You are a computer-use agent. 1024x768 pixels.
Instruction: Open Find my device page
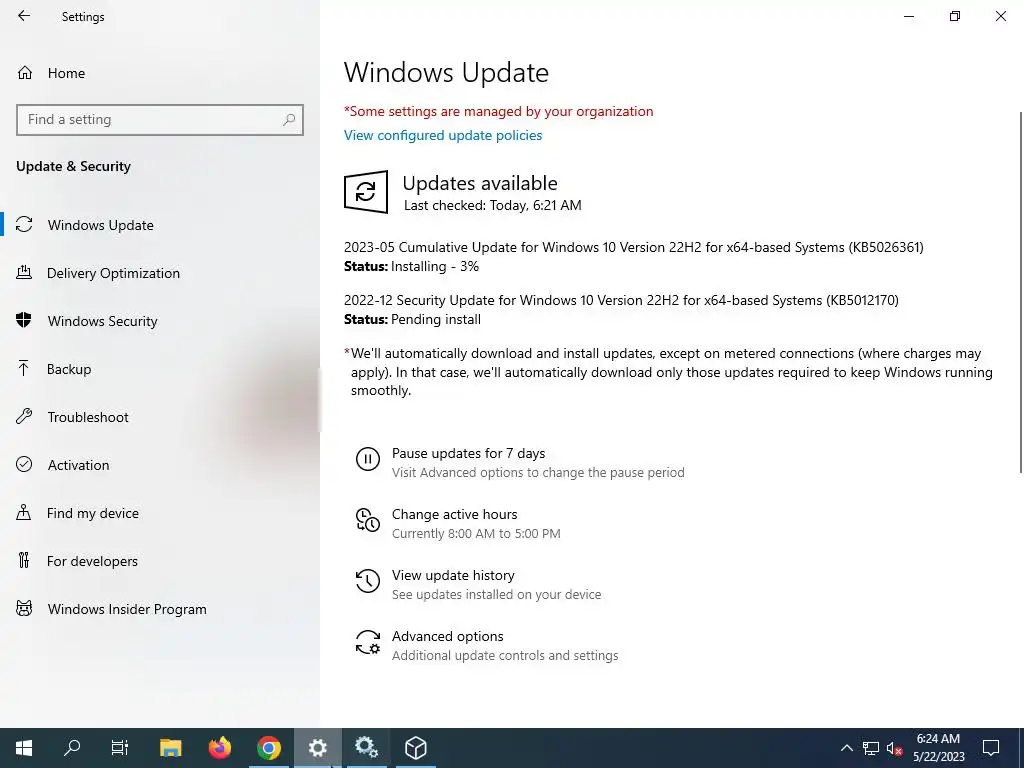click(x=92, y=513)
